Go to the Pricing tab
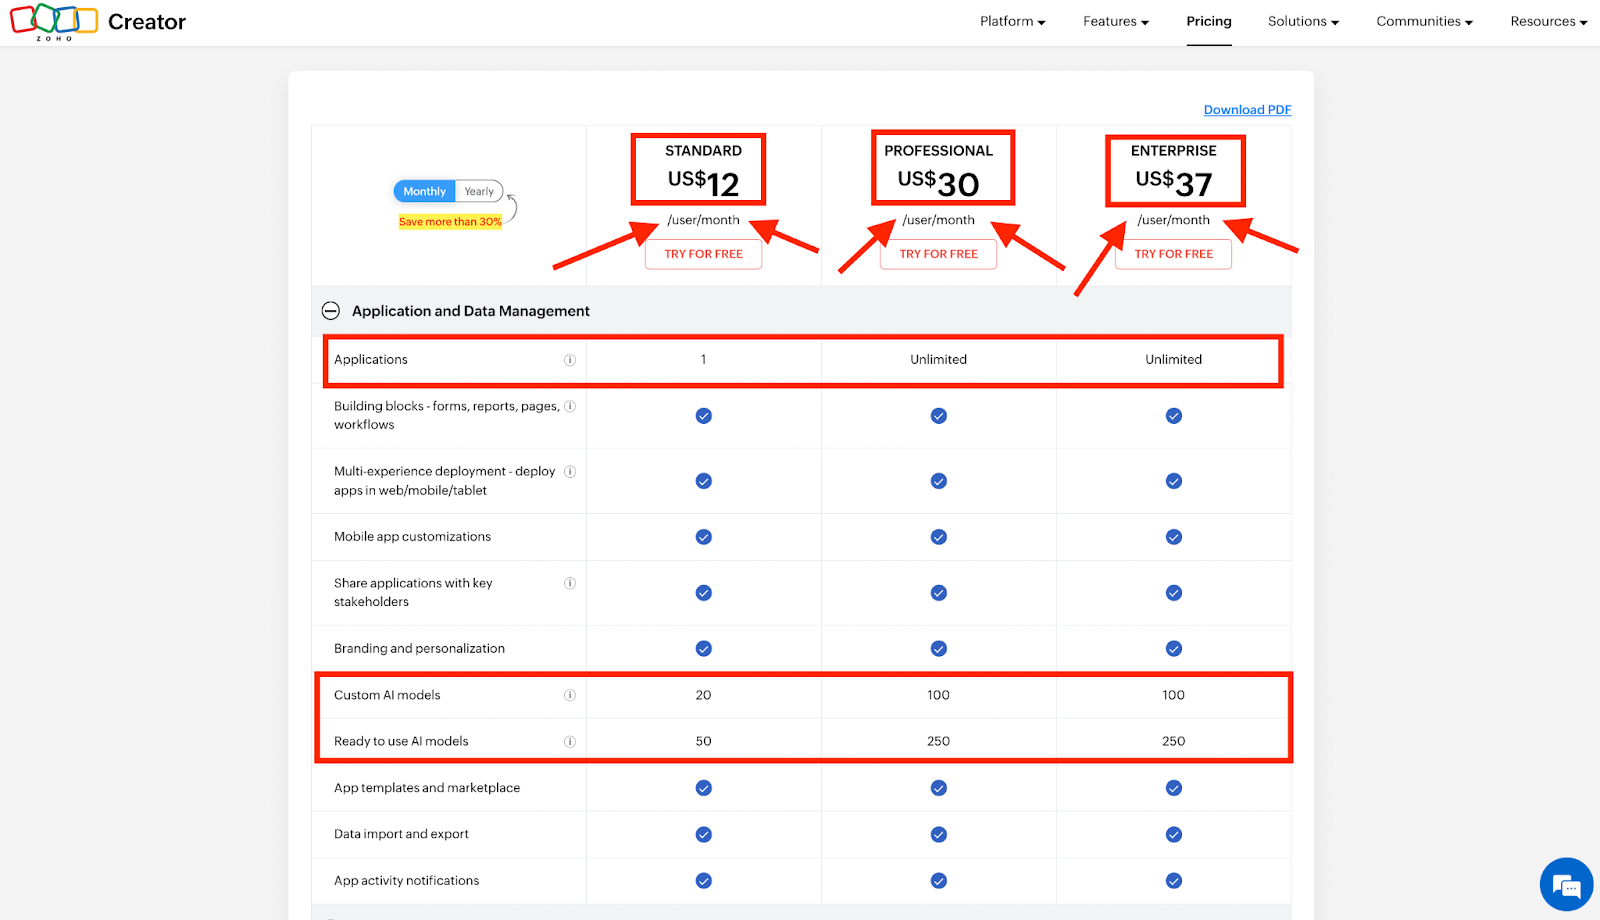 coord(1209,21)
